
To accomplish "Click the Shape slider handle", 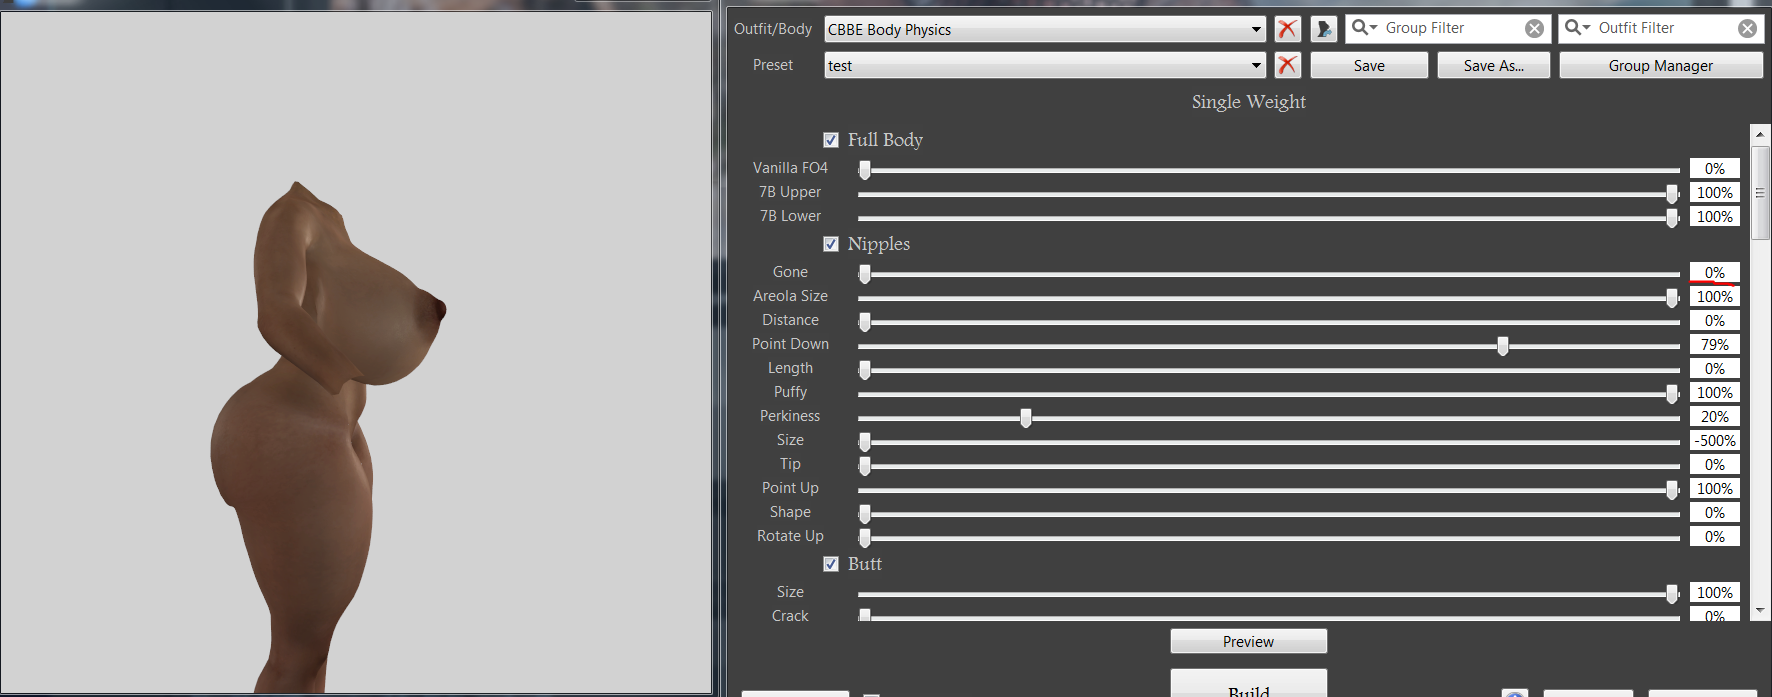I will click(x=865, y=514).
